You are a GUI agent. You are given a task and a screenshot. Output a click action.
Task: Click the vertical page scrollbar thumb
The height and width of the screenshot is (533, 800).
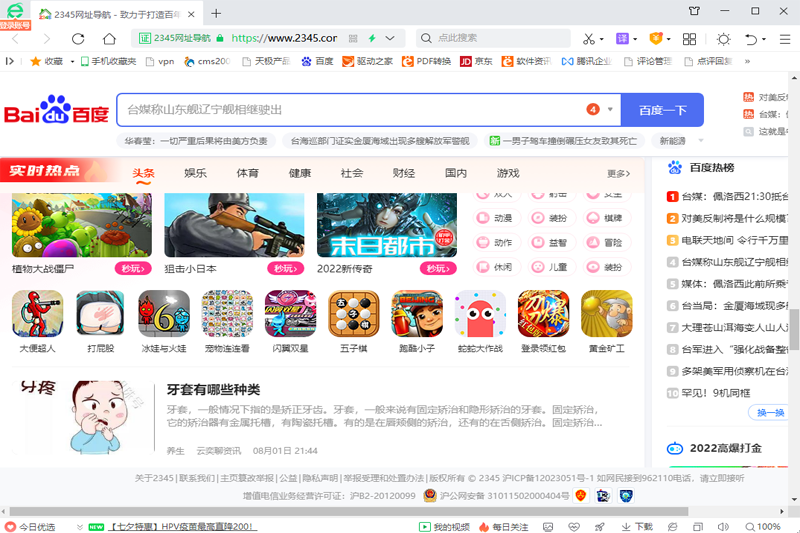[794, 328]
